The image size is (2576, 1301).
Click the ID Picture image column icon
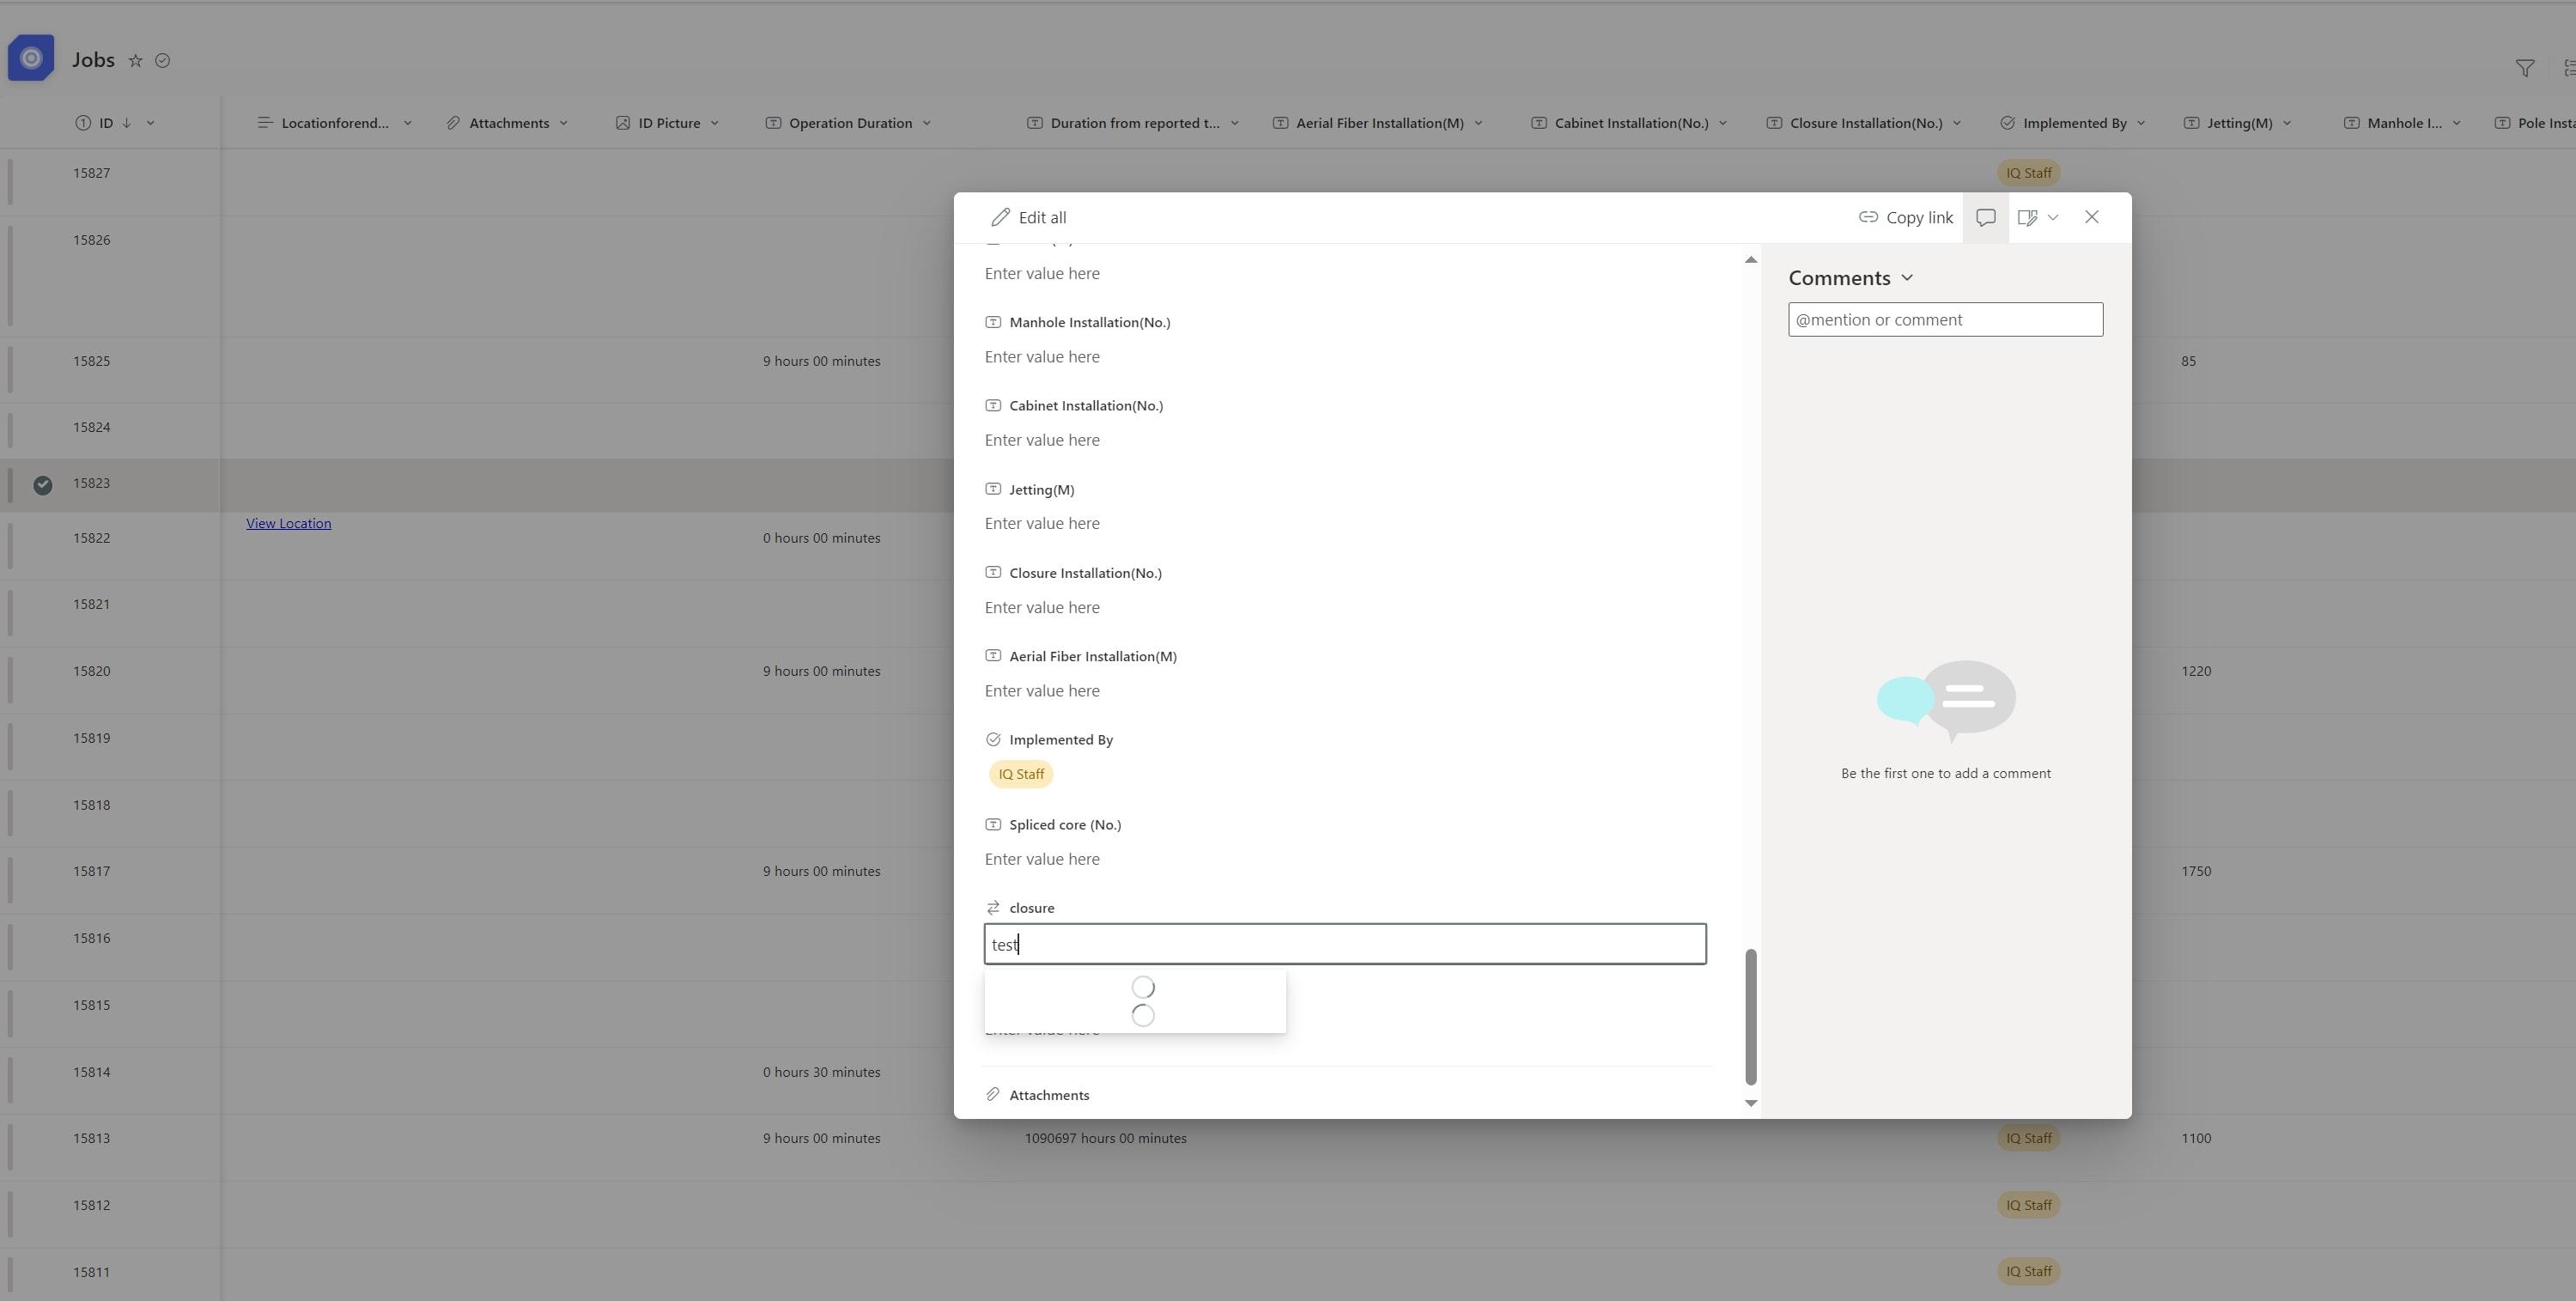tap(622, 123)
